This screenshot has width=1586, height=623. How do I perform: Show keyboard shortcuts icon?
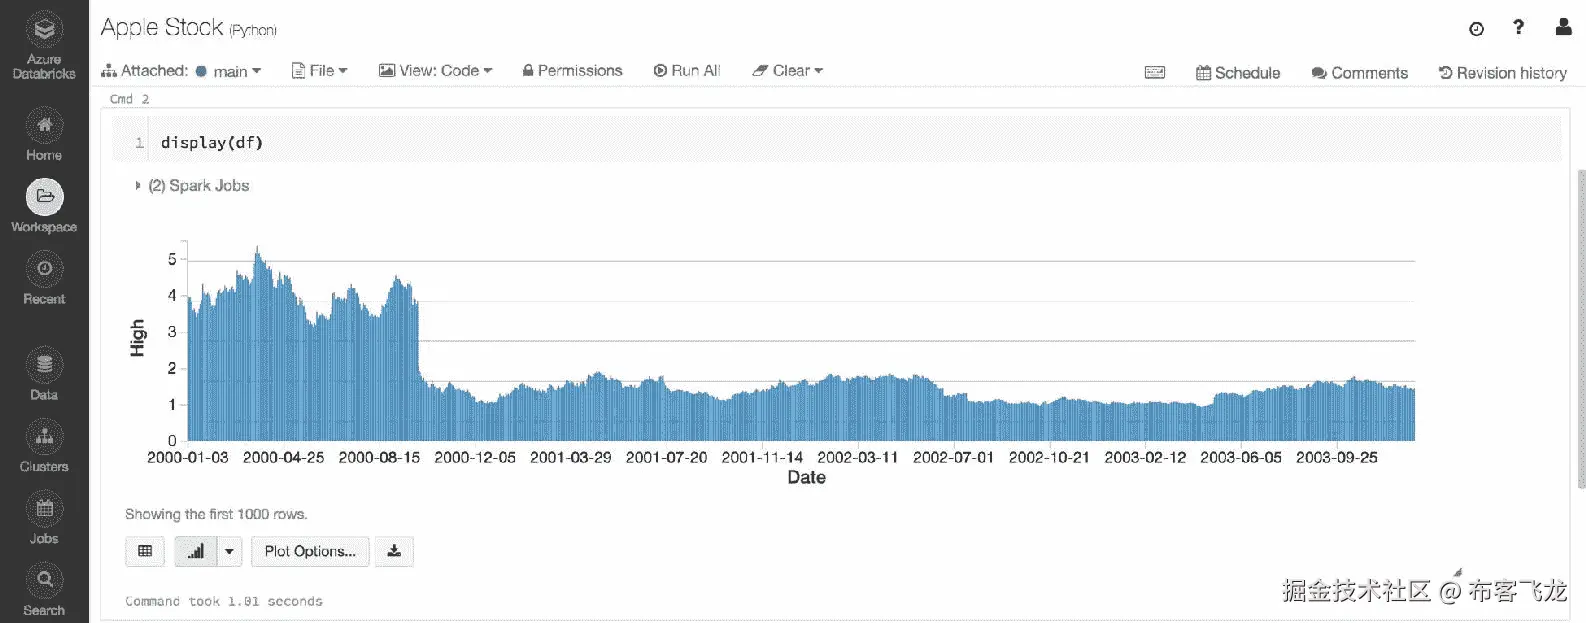coord(1155,72)
